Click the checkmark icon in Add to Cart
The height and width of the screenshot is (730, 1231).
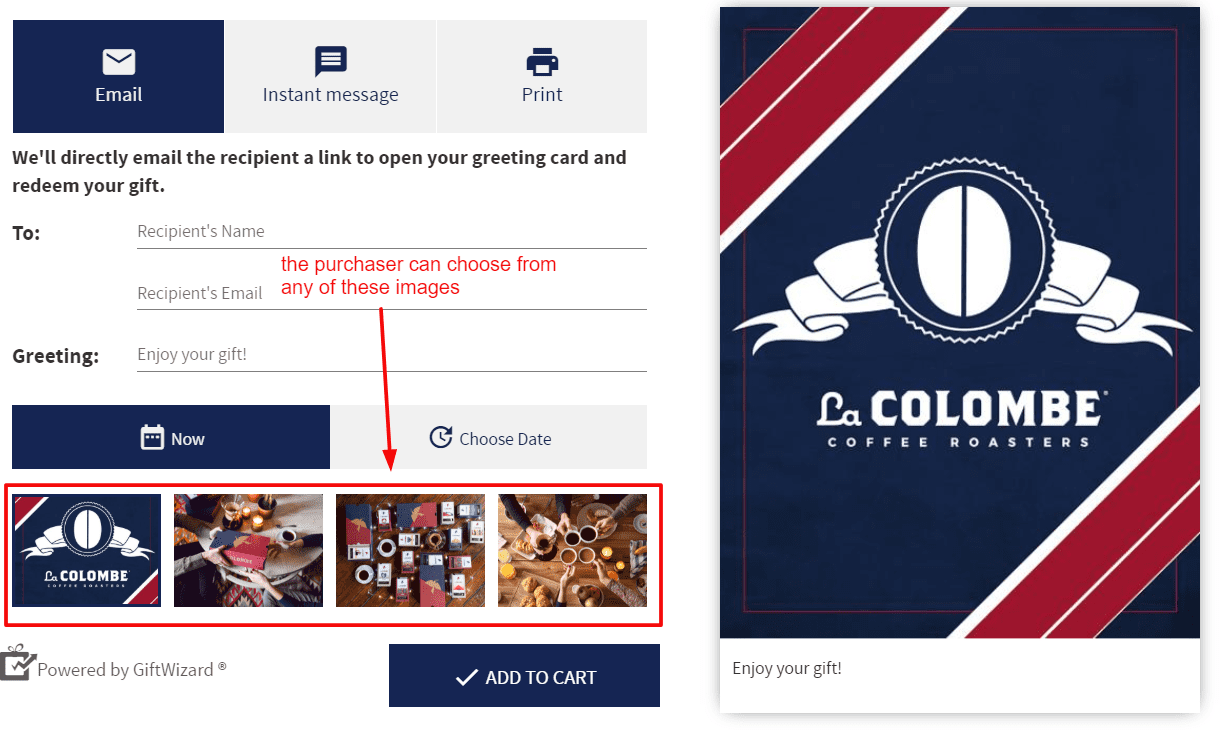466,677
